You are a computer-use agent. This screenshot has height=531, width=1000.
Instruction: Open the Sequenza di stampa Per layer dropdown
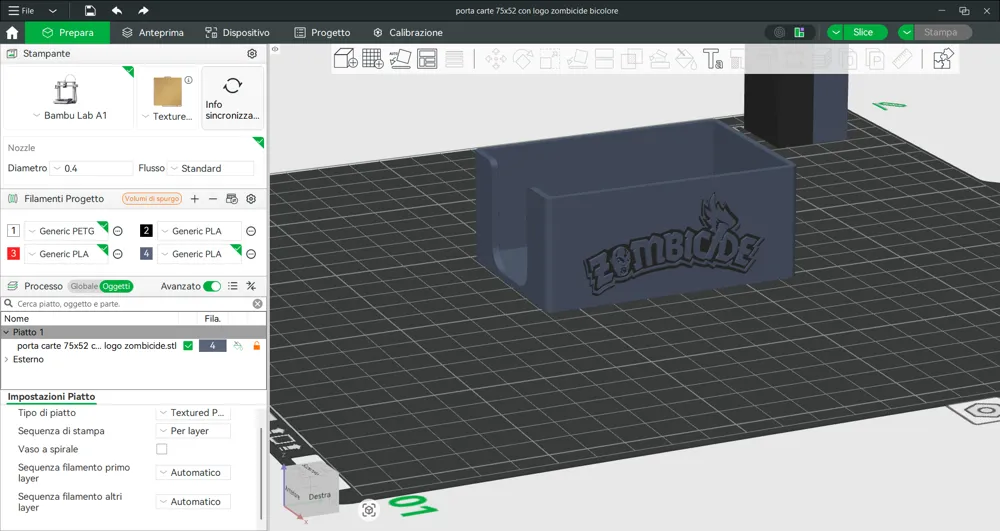[x=193, y=431]
